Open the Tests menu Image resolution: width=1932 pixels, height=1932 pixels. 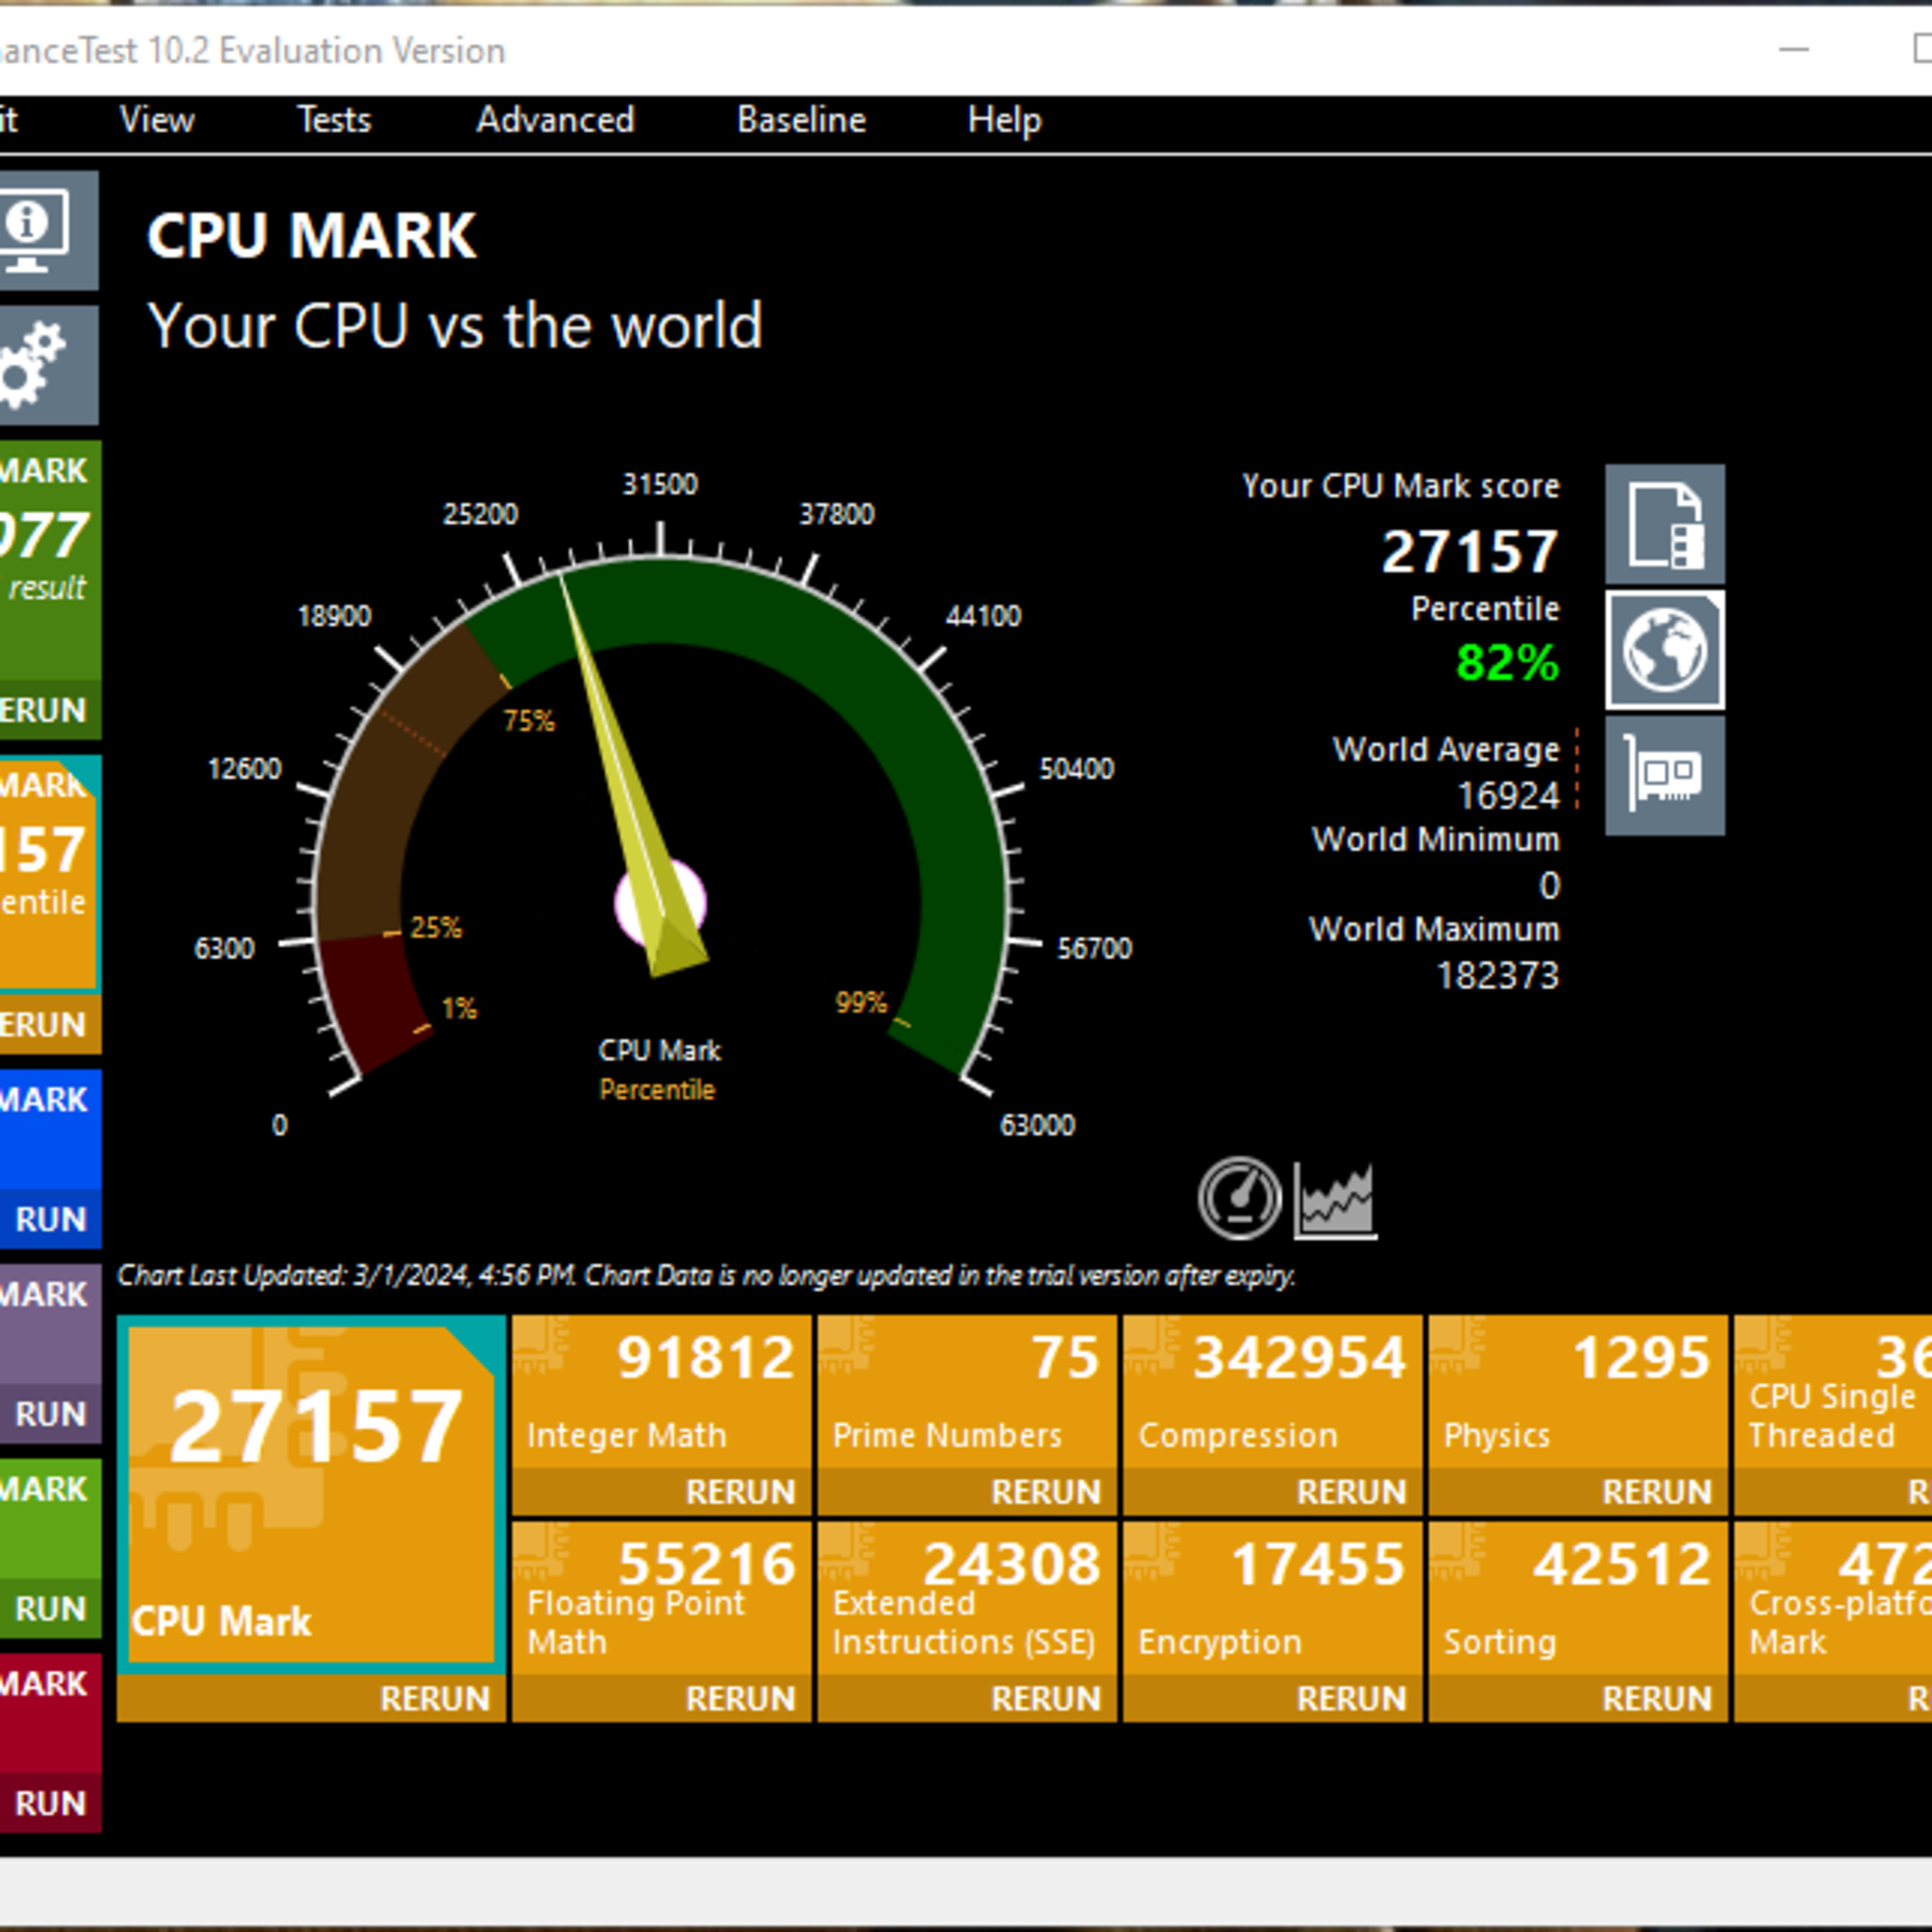click(334, 120)
